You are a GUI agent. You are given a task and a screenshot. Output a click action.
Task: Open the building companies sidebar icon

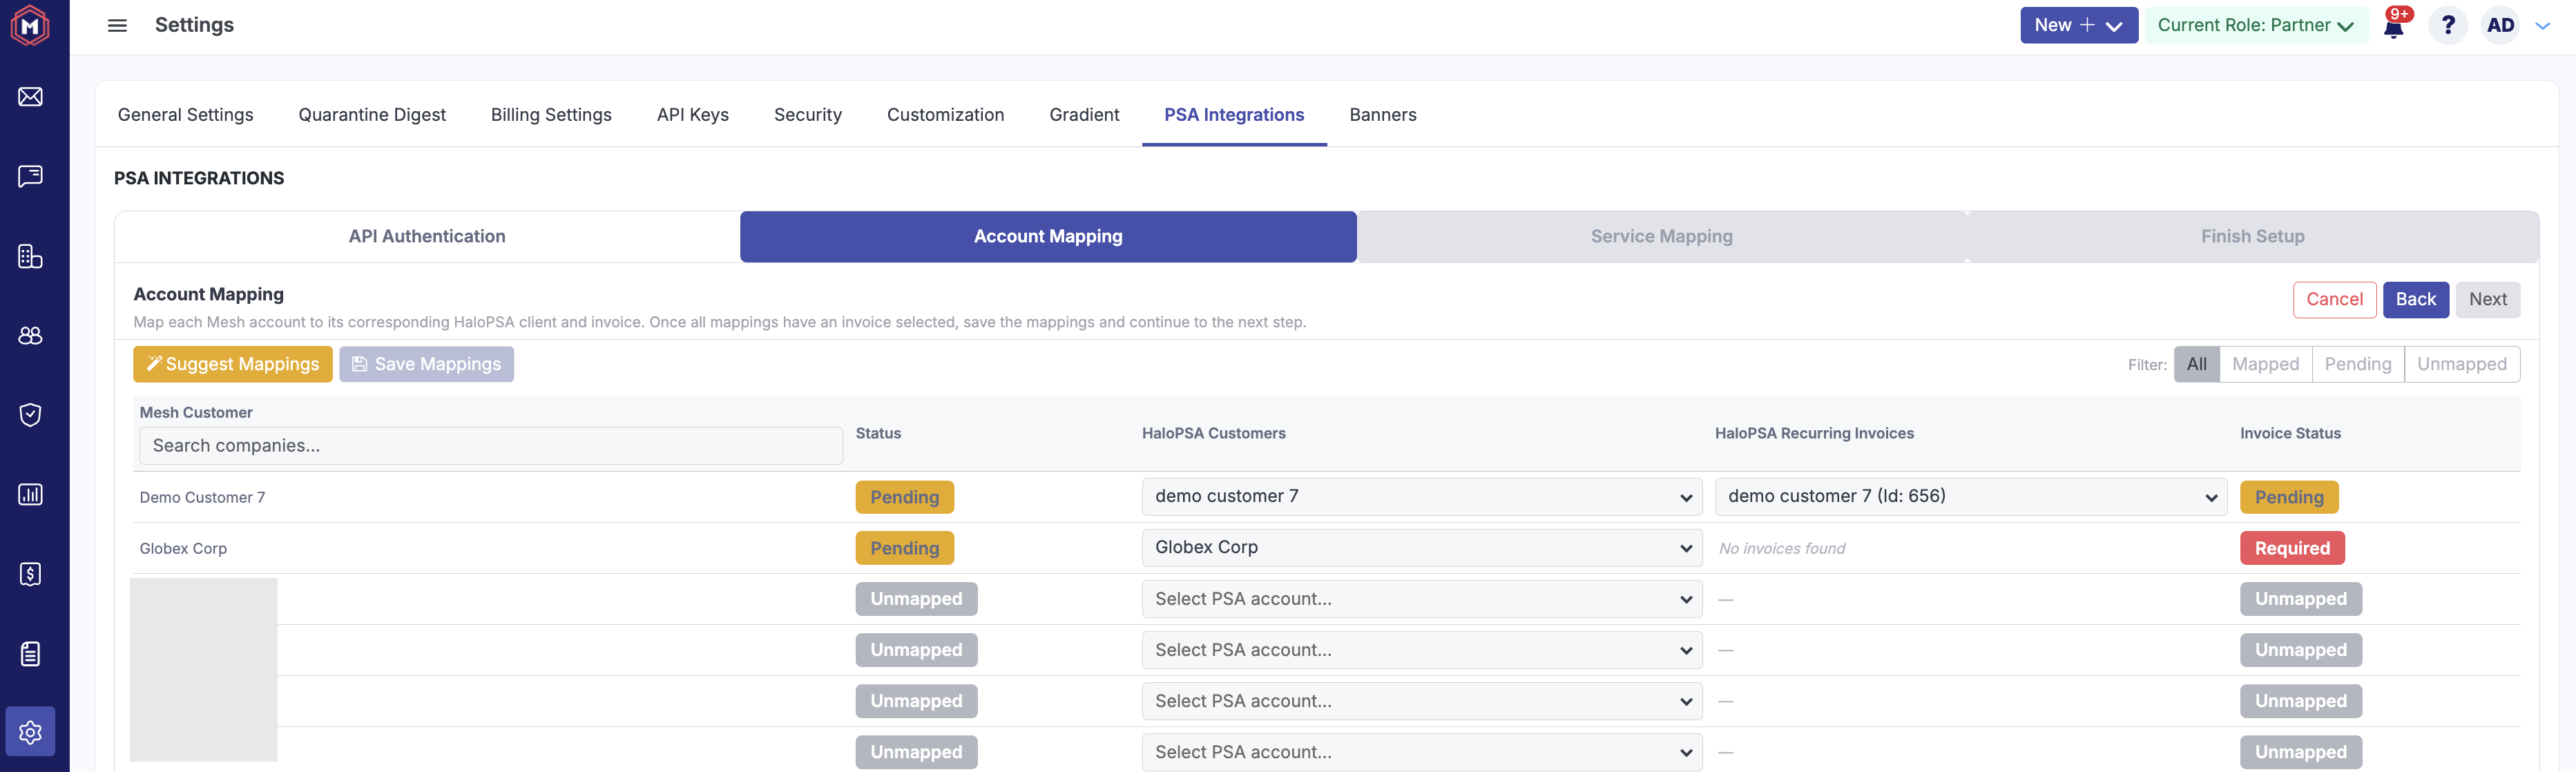(30, 256)
